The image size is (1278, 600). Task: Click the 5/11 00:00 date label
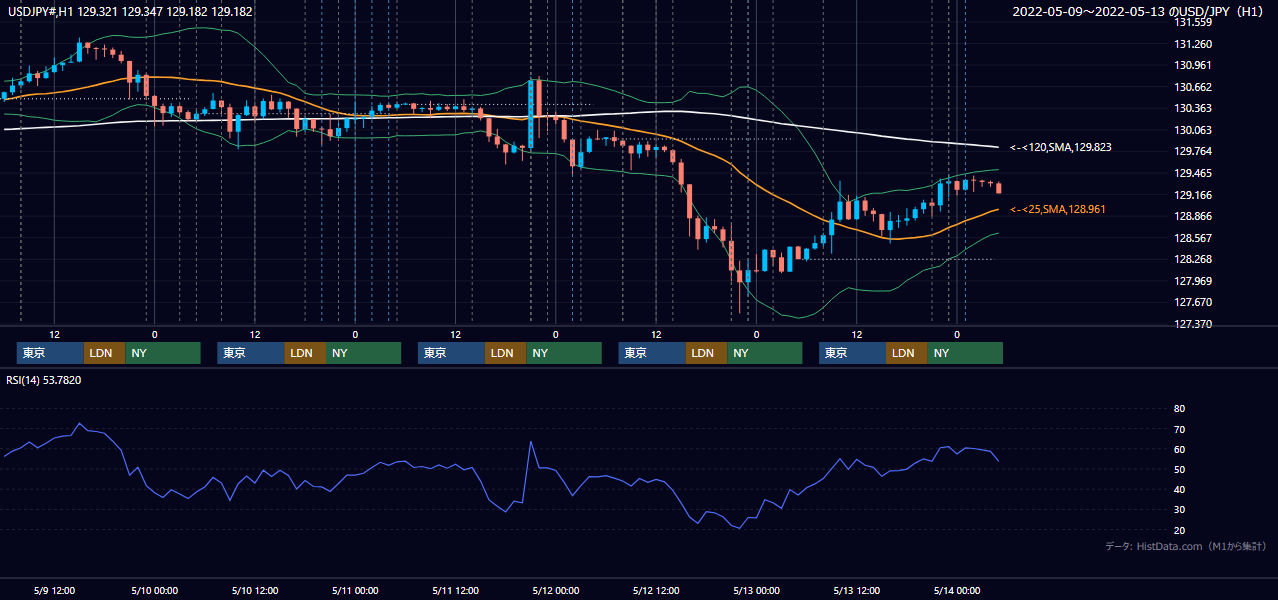click(x=355, y=590)
